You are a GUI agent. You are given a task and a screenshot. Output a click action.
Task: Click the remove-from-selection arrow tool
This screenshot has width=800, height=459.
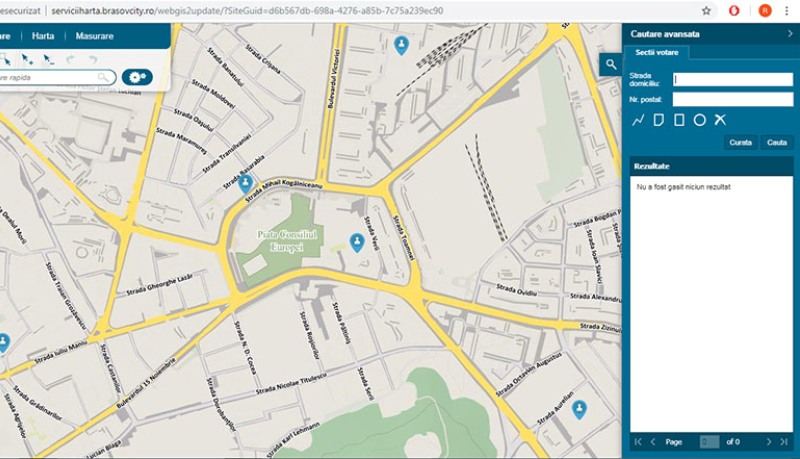(47, 60)
